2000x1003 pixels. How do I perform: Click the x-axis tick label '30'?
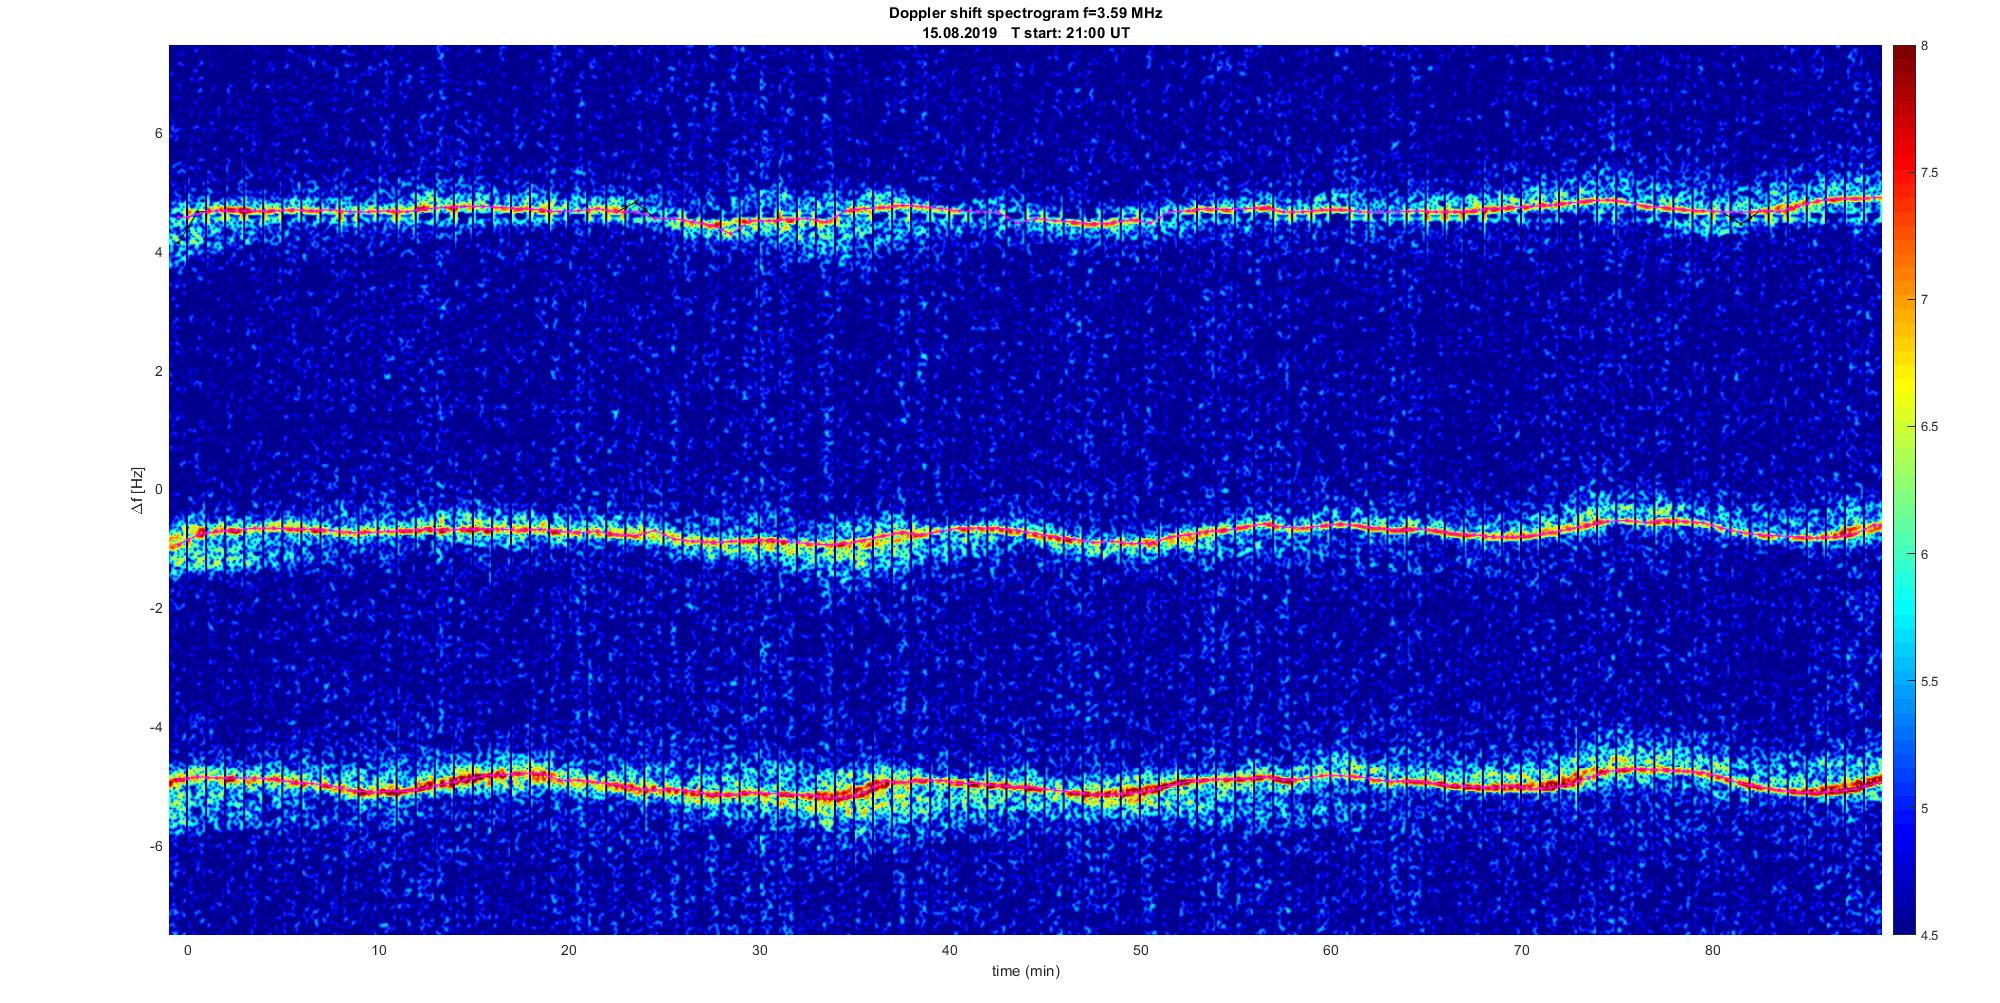pos(760,950)
